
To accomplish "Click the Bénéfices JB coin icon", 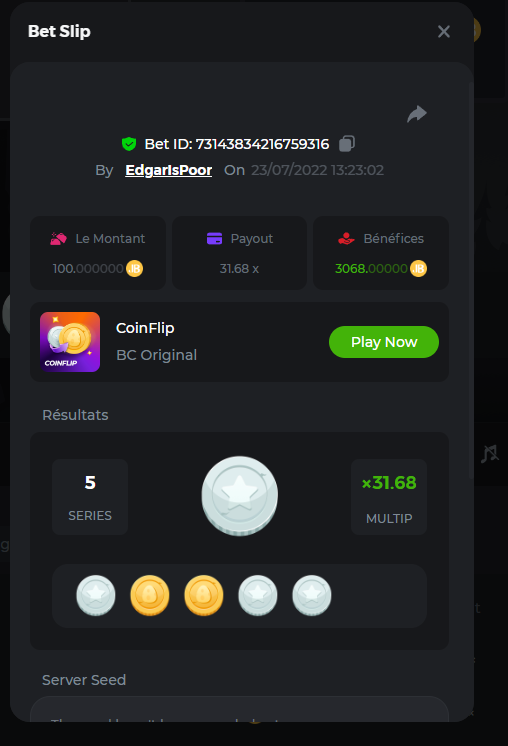I will pyautogui.click(x=419, y=269).
